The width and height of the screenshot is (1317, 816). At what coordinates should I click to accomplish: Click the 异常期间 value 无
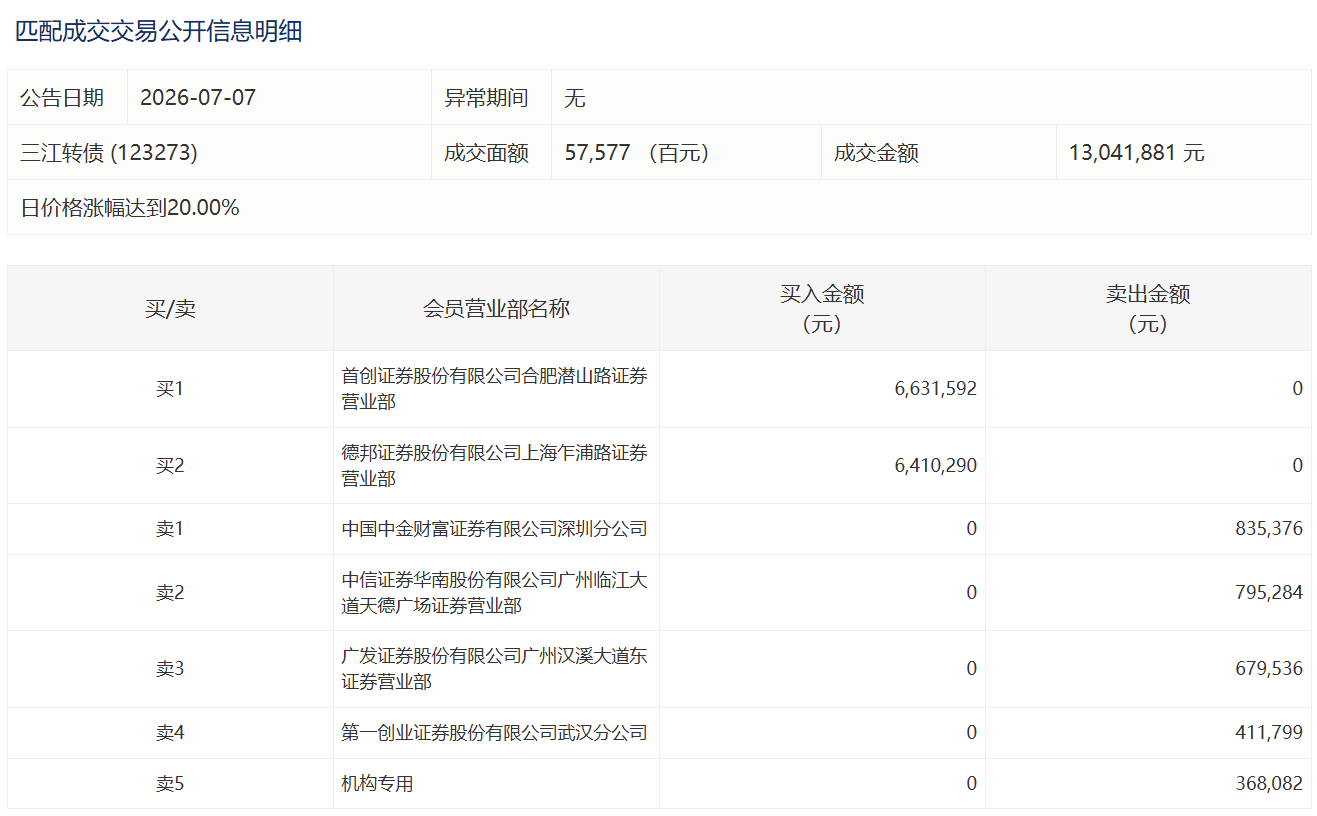pyautogui.click(x=575, y=98)
